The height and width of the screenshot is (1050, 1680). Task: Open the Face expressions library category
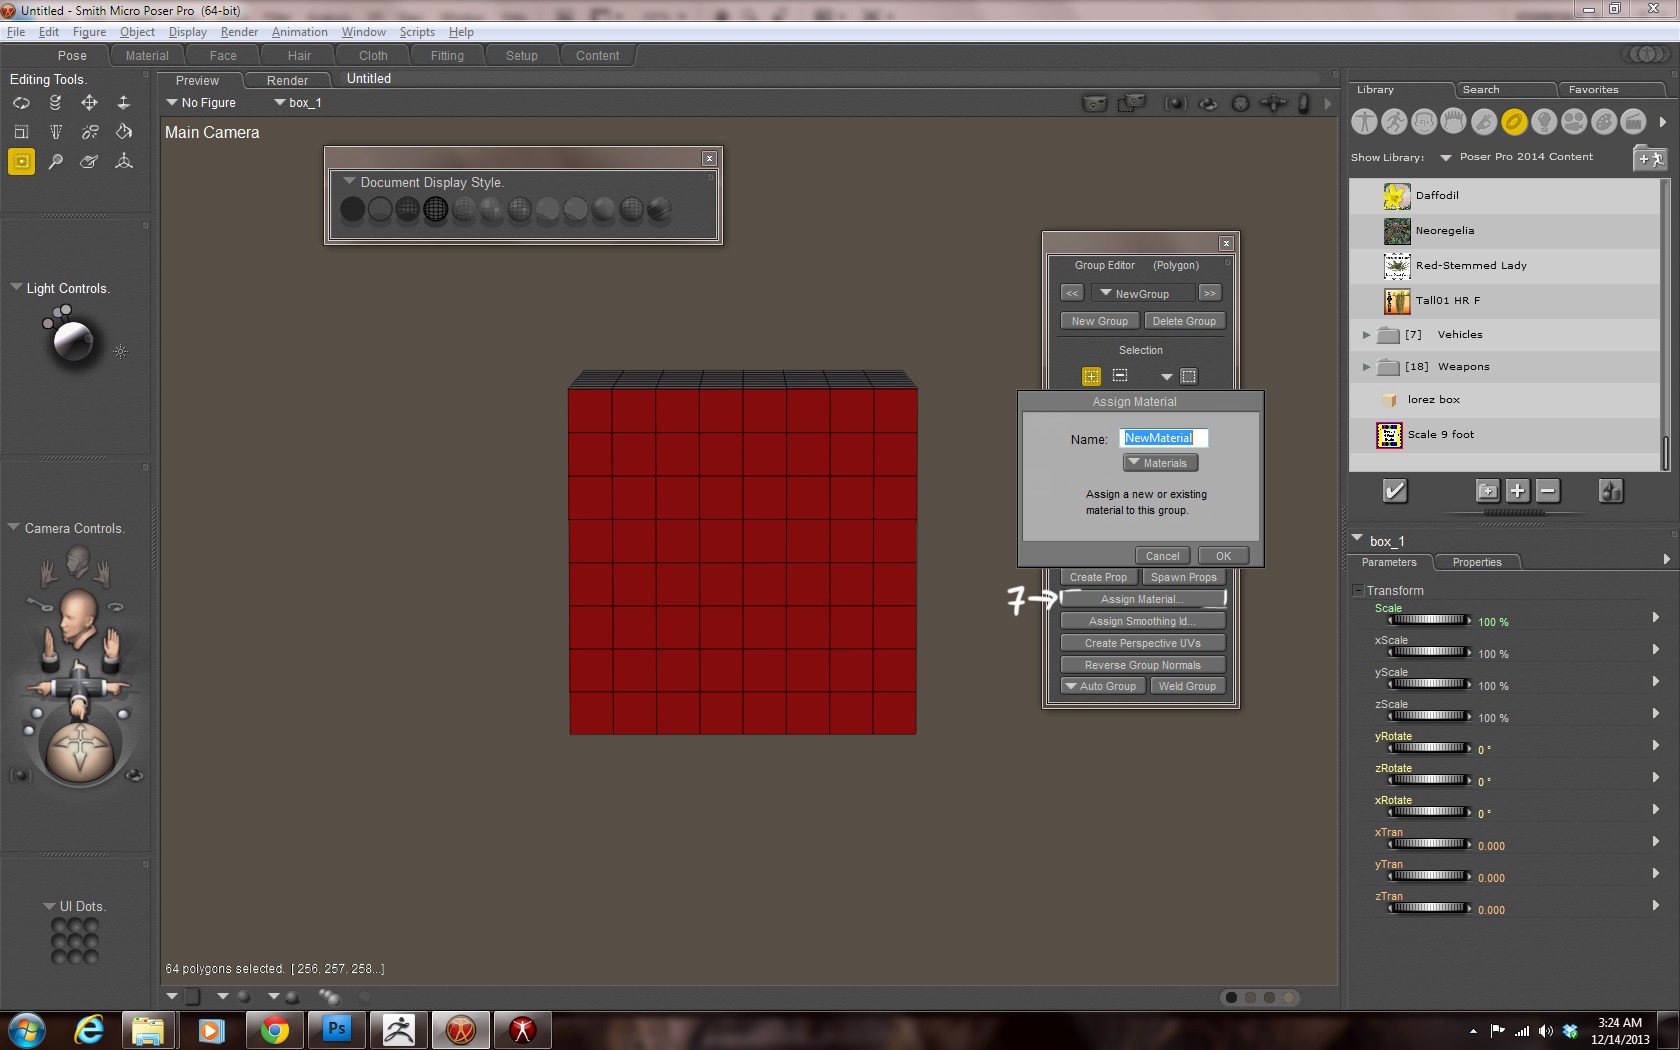coord(1424,122)
